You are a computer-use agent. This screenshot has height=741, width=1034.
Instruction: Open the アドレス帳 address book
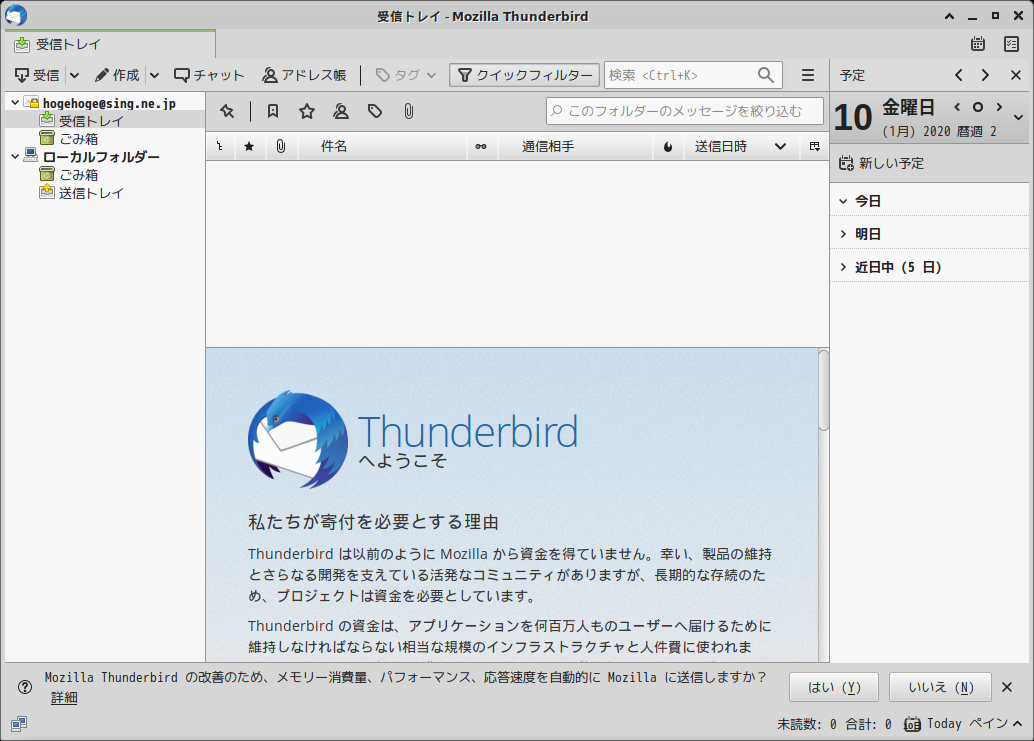point(304,75)
